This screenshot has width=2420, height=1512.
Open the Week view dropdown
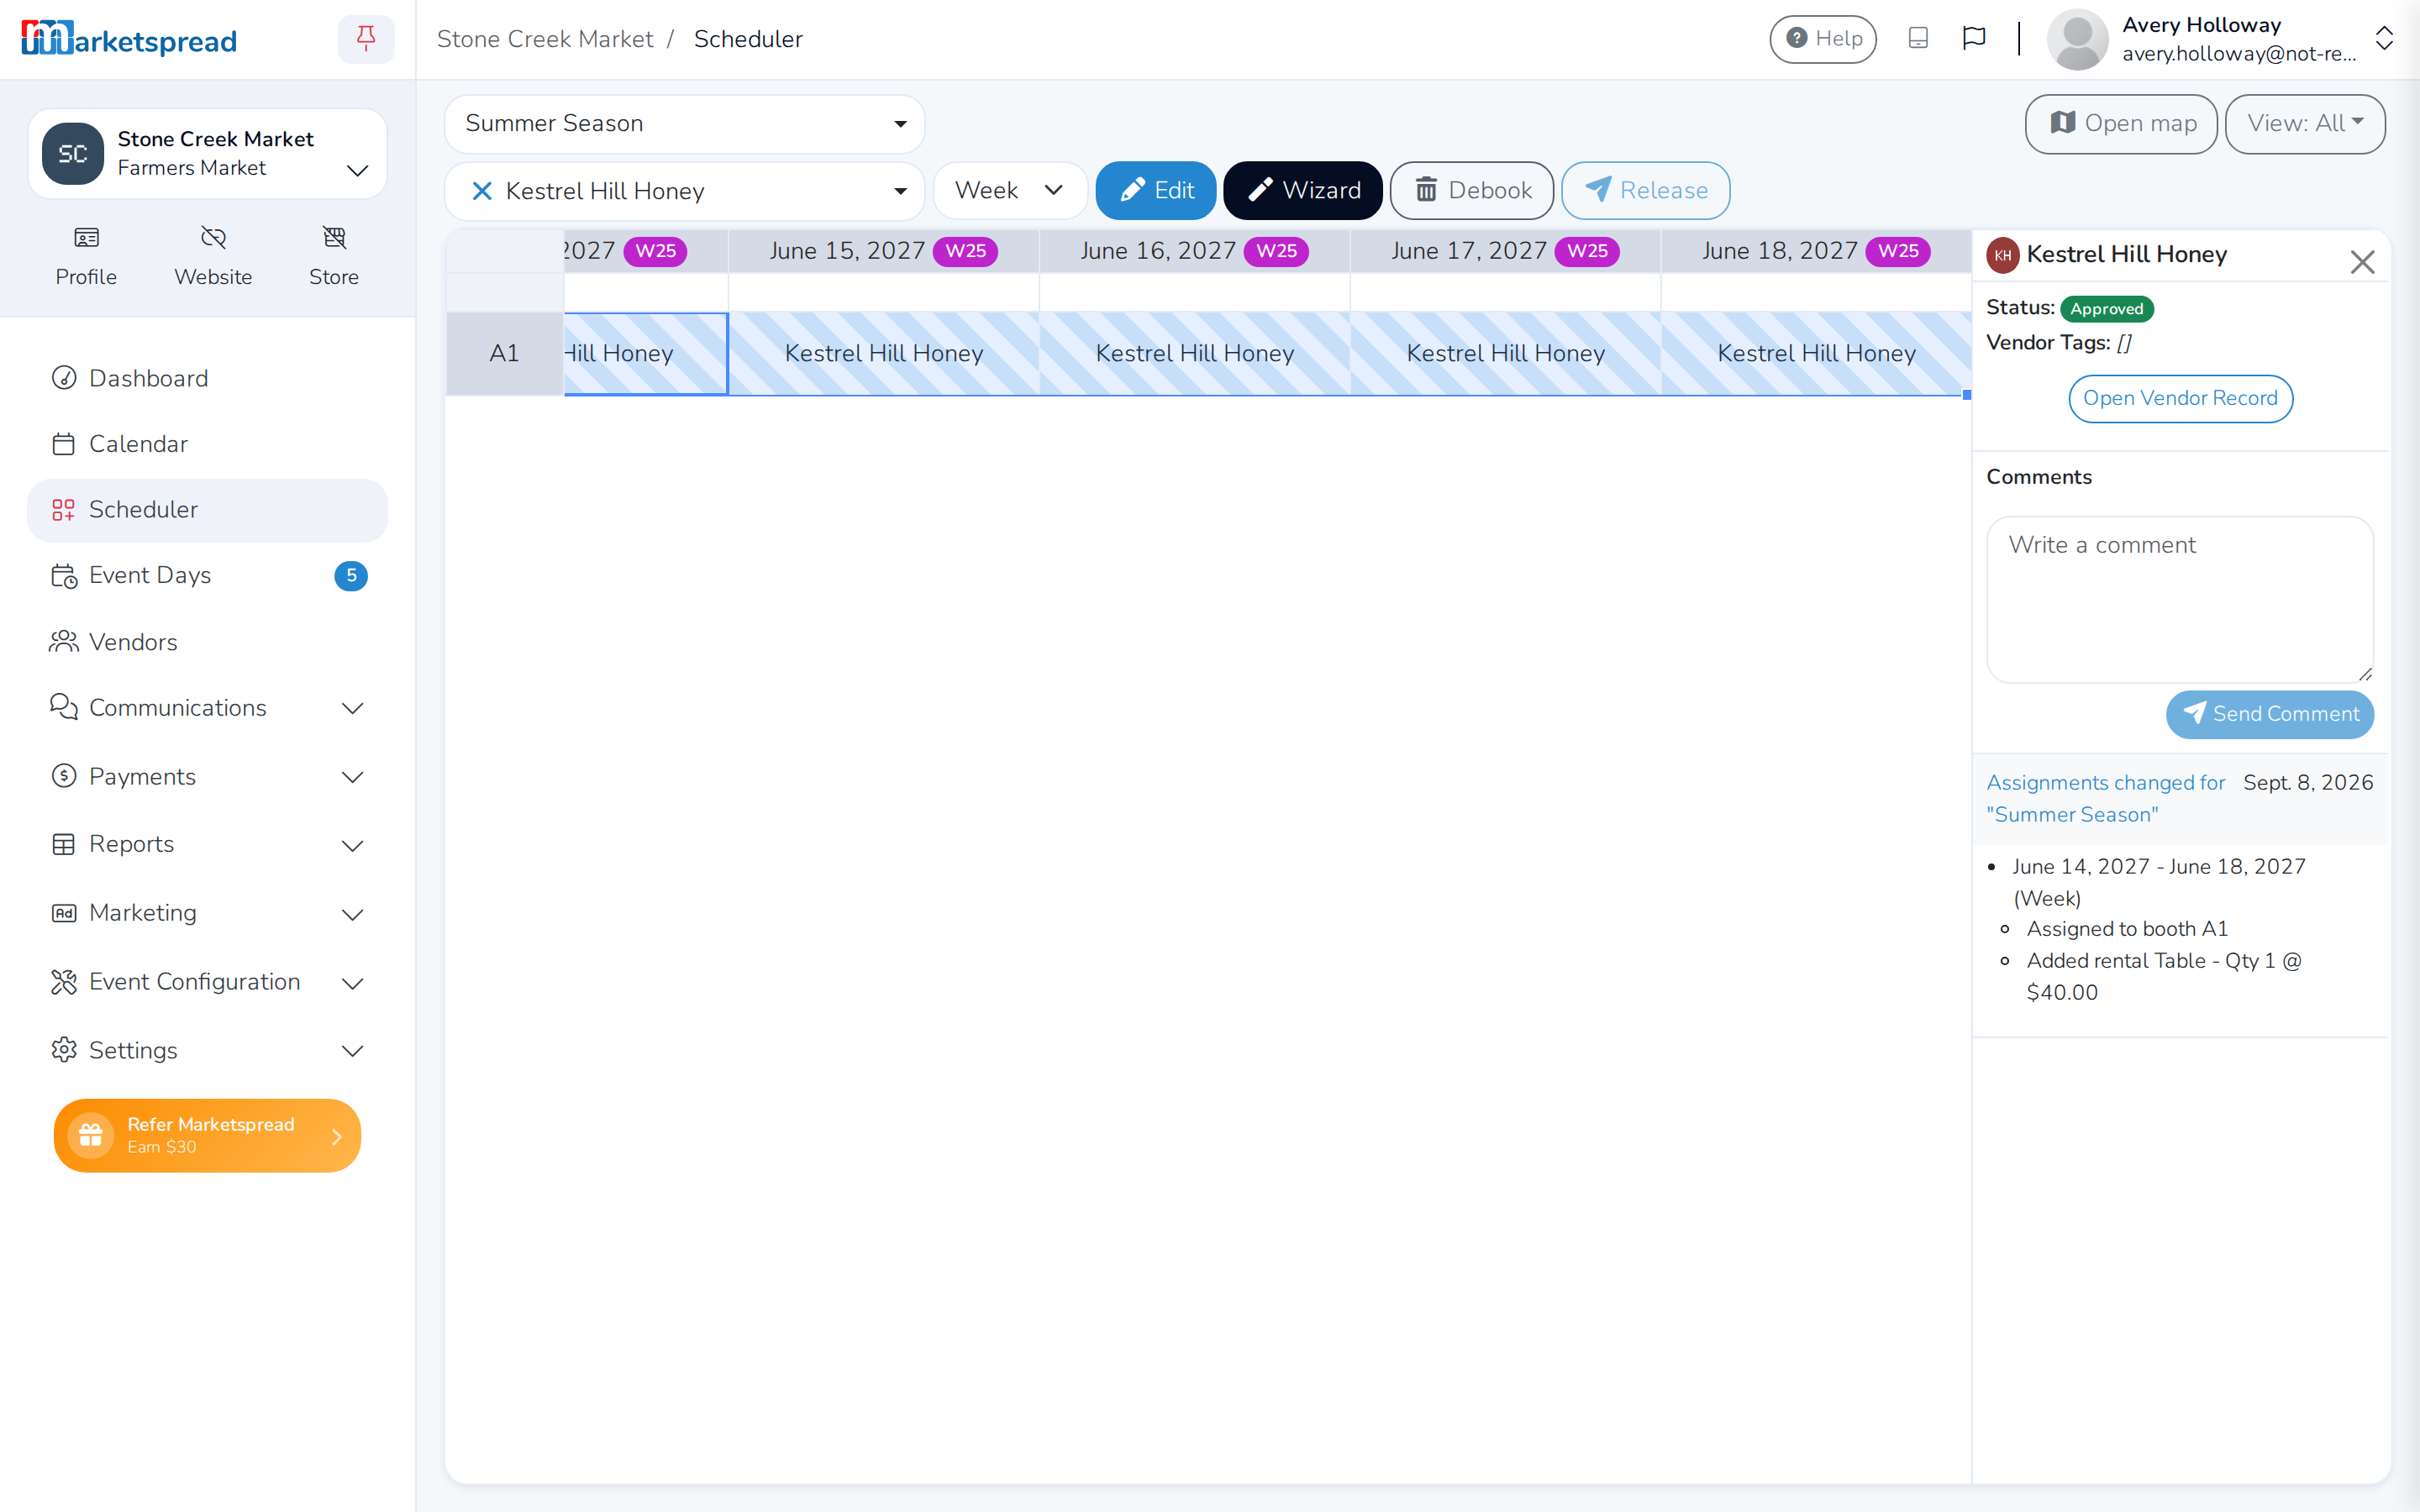1010,191
